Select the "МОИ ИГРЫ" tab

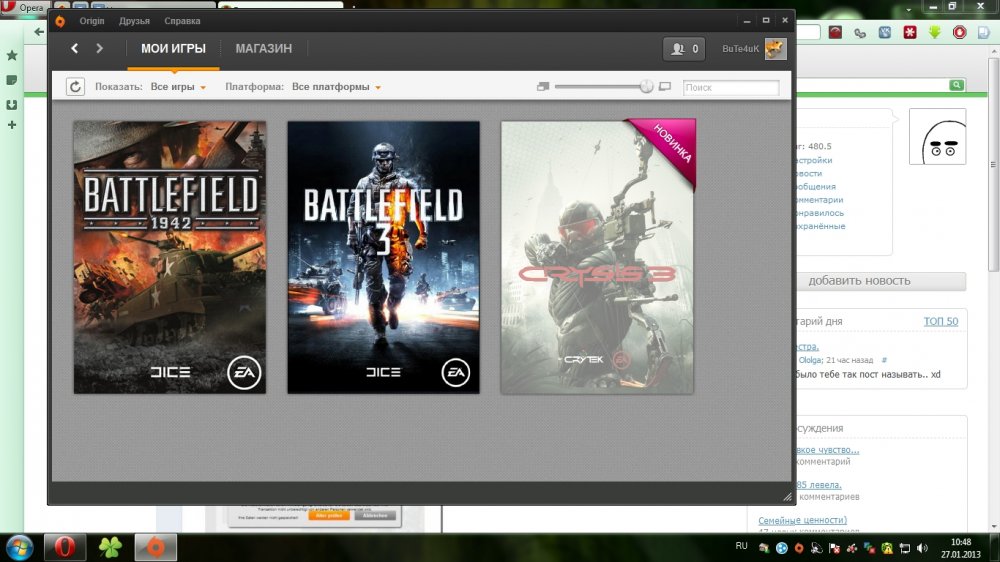click(173, 48)
